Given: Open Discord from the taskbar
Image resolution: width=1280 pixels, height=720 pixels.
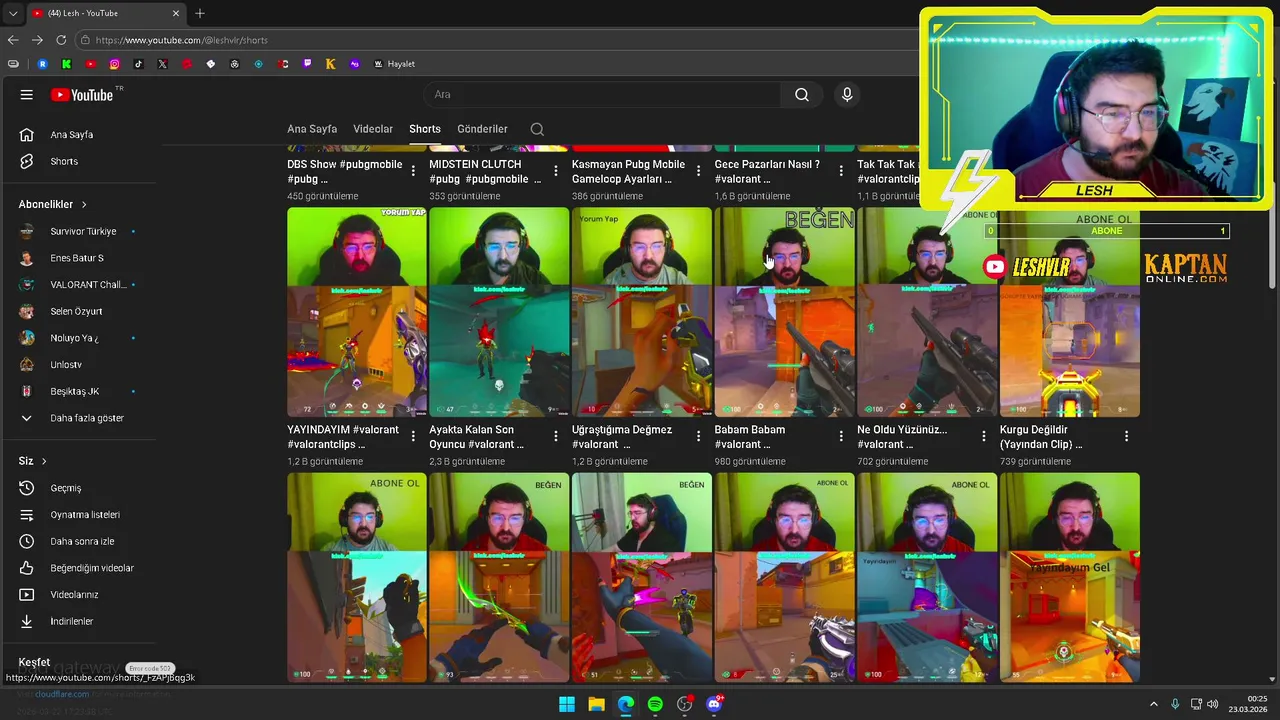Looking at the screenshot, I should 714,704.
